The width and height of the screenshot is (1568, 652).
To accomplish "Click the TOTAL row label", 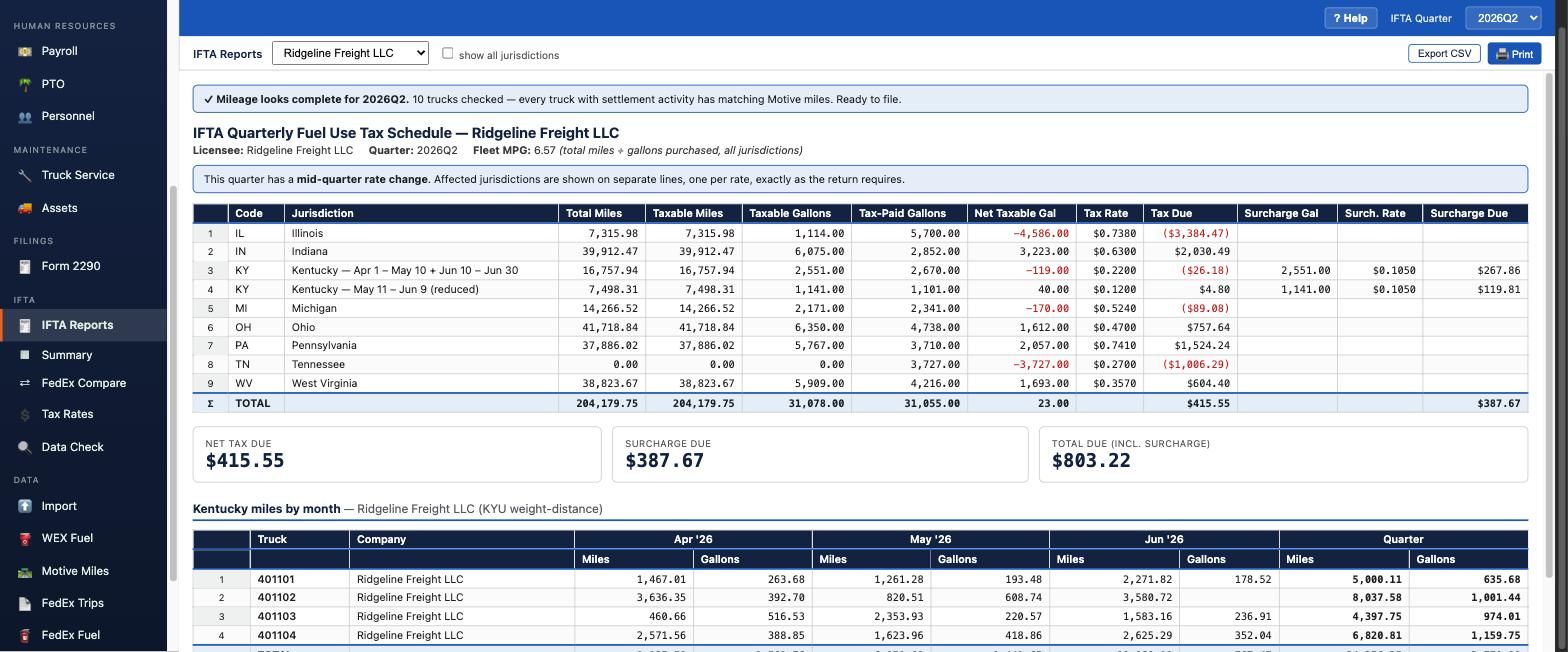I will pos(252,403).
